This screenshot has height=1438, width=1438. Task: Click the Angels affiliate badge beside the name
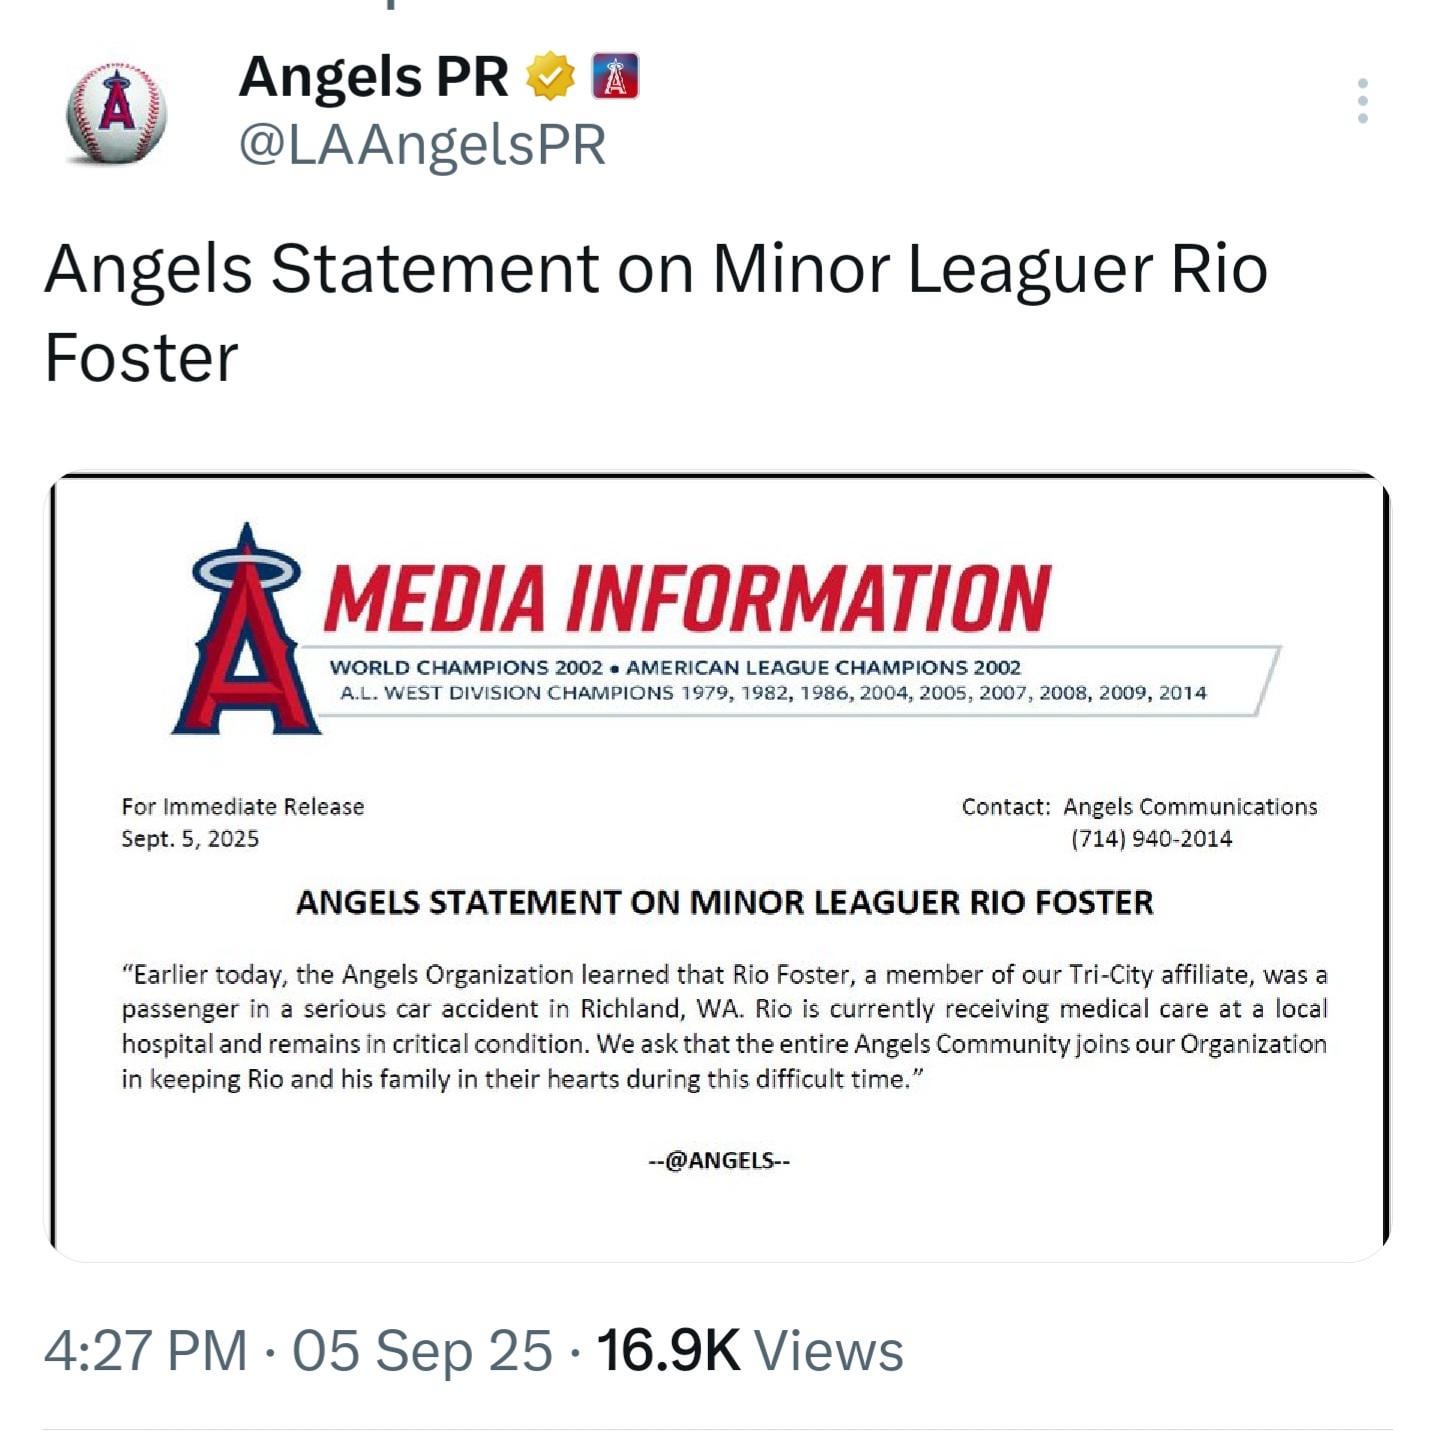point(615,77)
